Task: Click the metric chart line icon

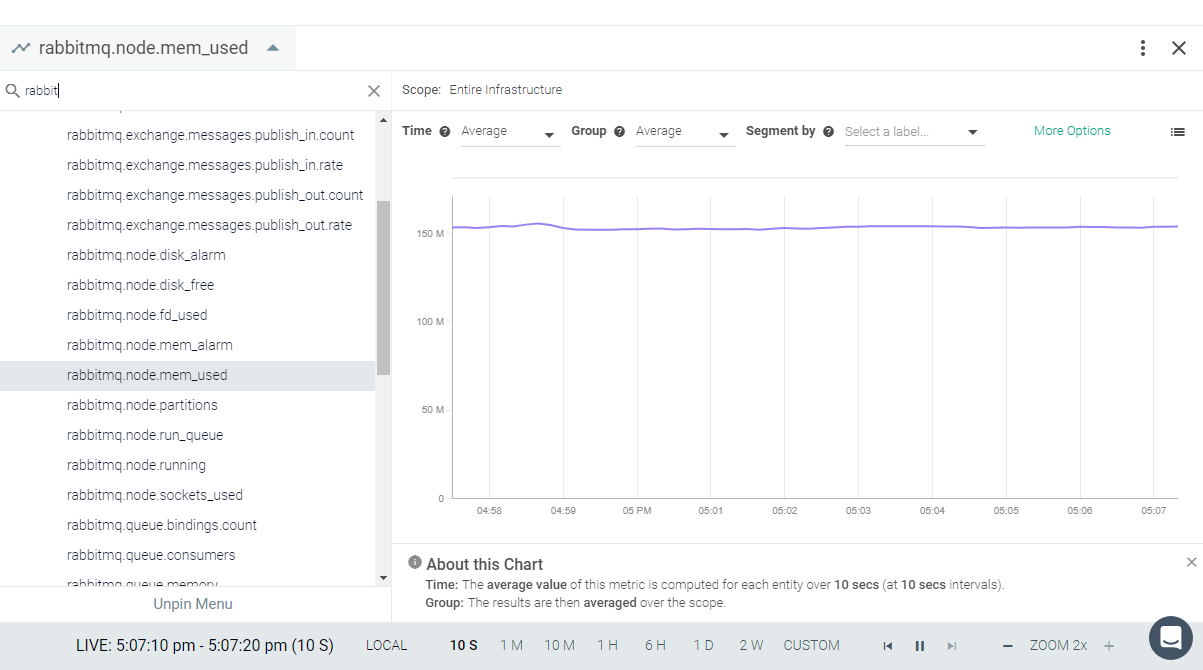Action: [20, 48]
